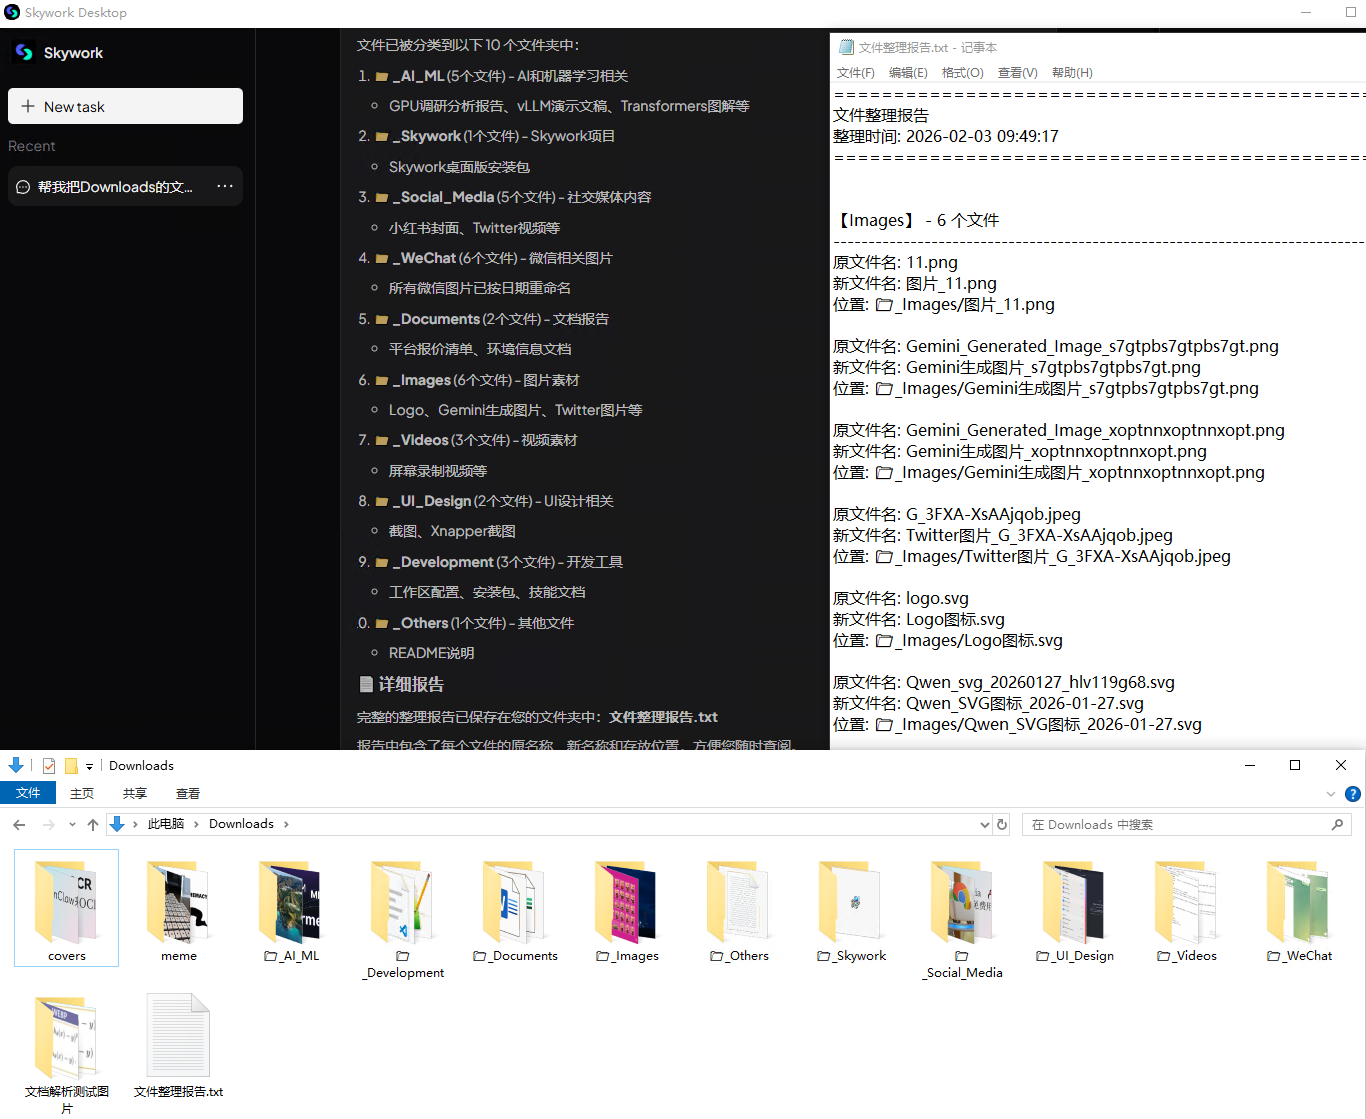
Task: Click quick access properties checkmark icon
Action: click(x=49, y=766)
